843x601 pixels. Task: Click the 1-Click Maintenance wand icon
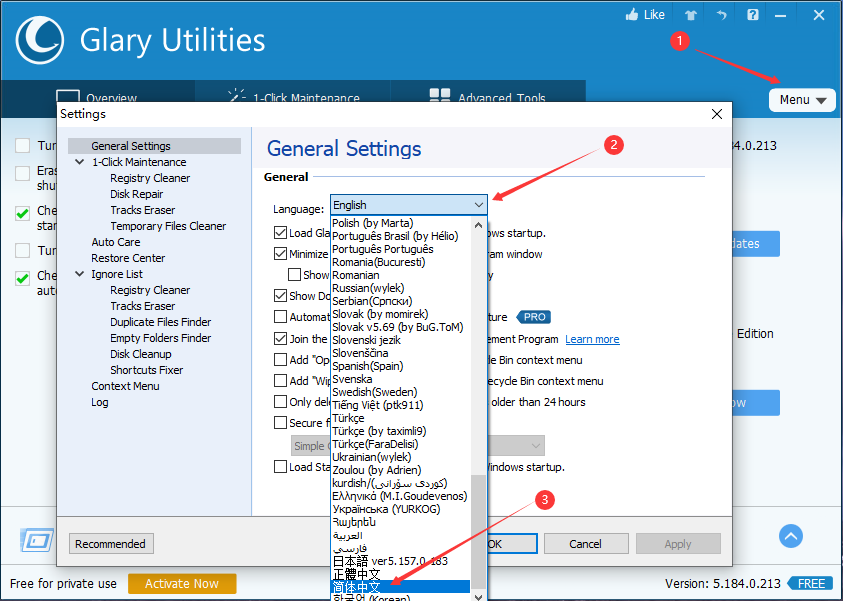coord(237,96)
